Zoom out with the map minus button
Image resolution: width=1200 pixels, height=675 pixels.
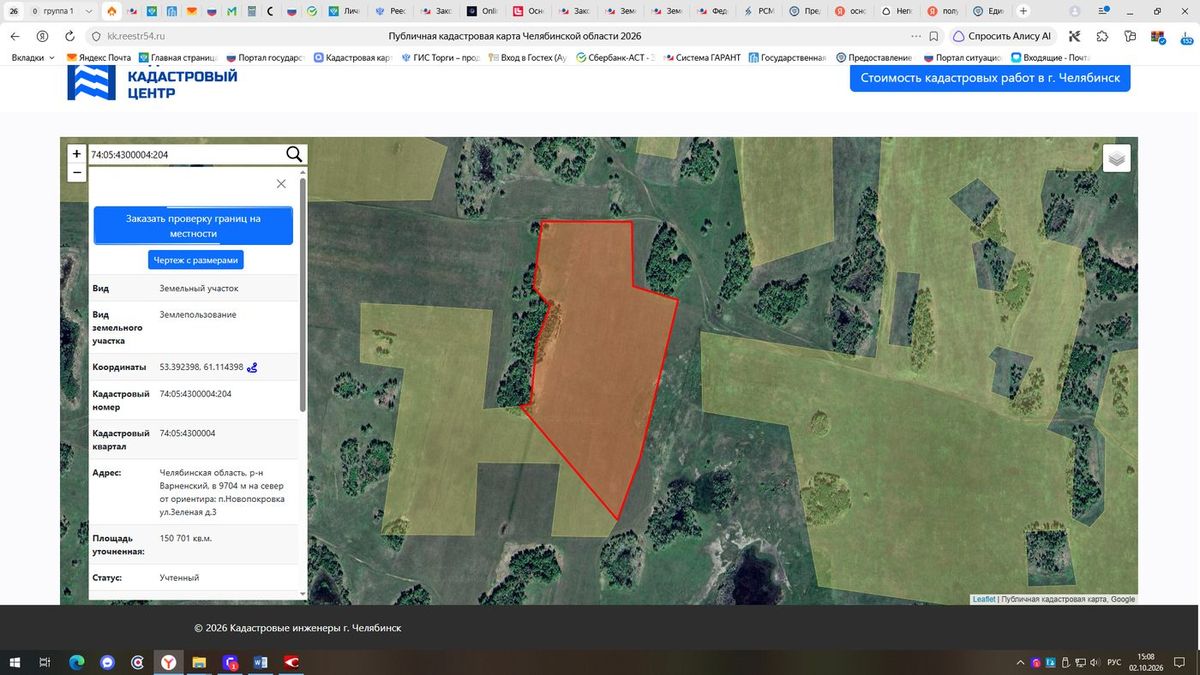coord(77,172)
